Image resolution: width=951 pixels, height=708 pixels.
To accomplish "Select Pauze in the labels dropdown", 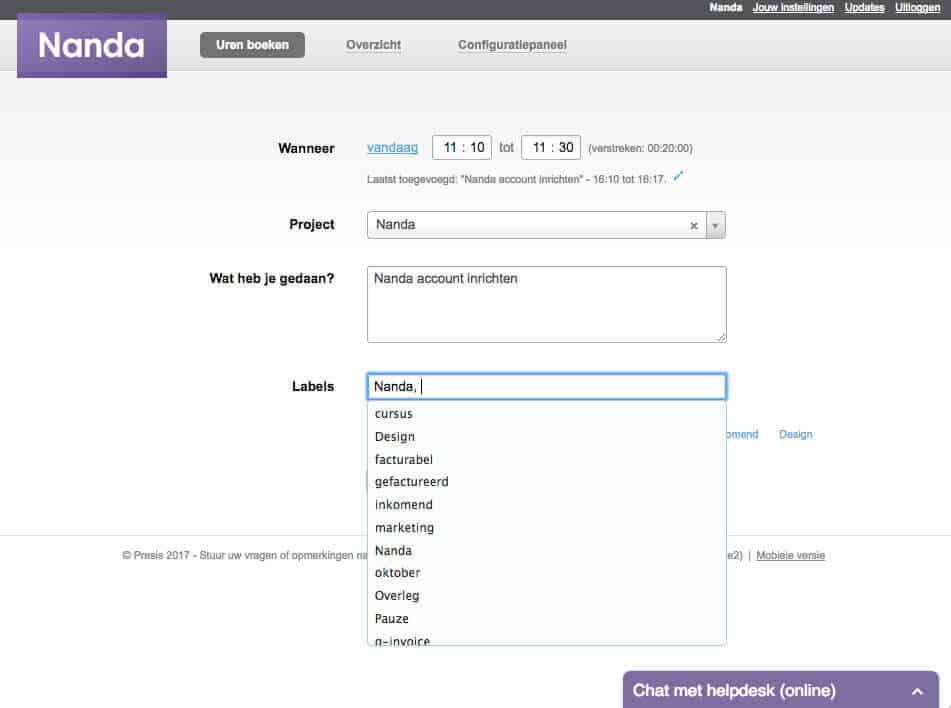I will (392, 619).
